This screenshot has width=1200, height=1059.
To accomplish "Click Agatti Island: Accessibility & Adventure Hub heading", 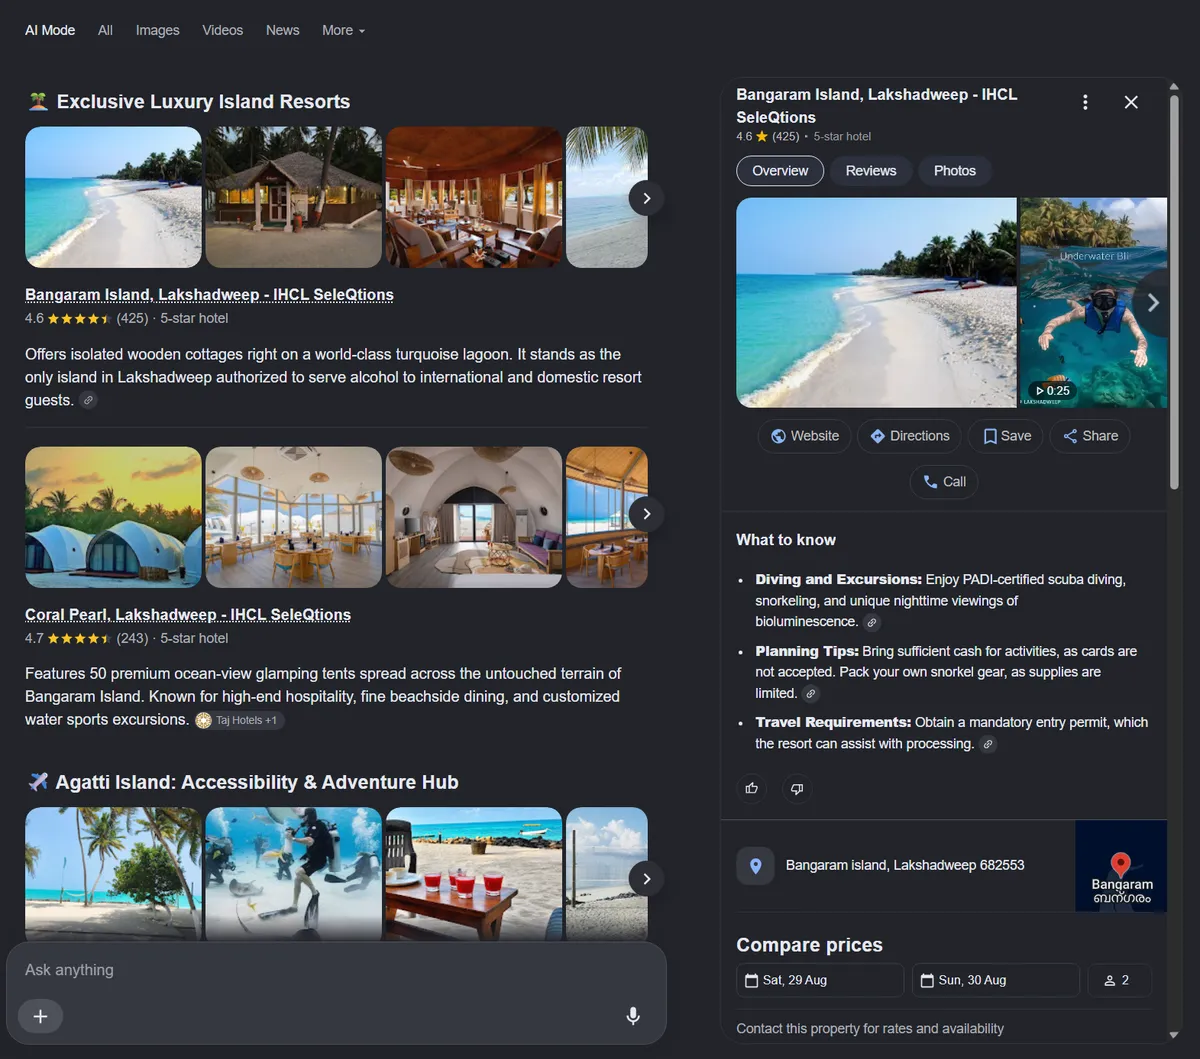I will (257, 783).
